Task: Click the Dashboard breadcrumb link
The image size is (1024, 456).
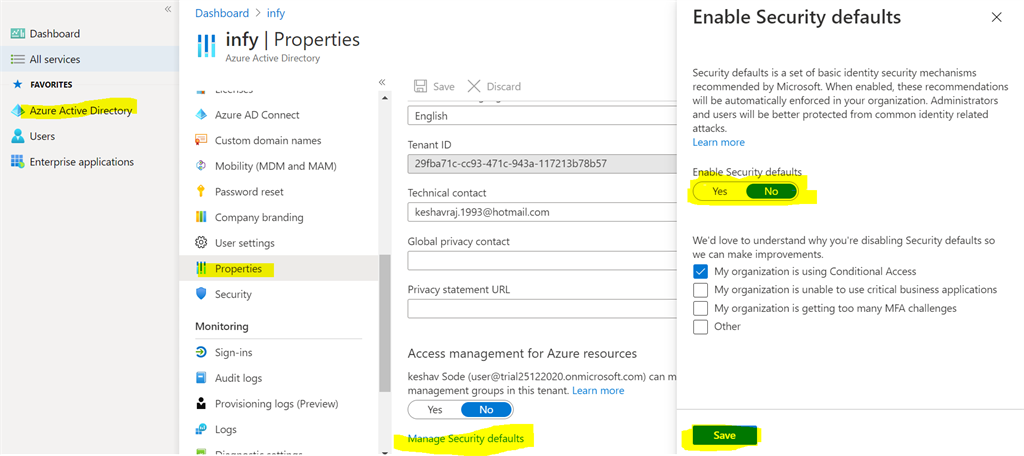Action: (x=222, y=13)
